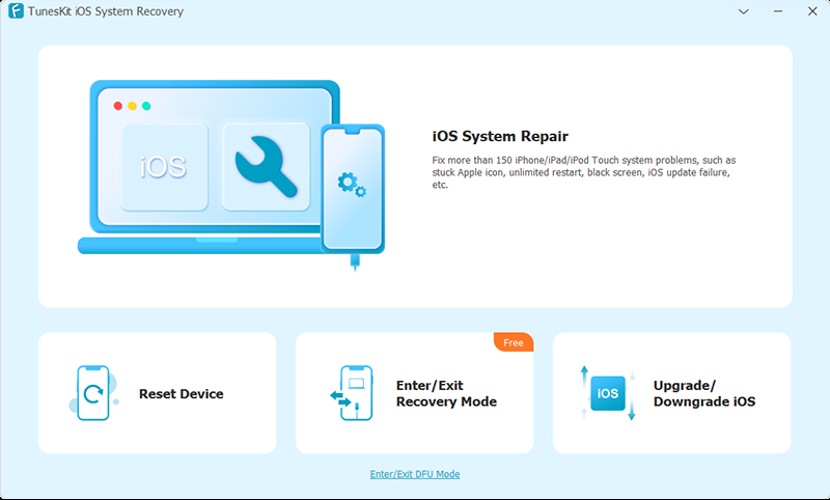Click the Recovery Mode phone-laptop icon
The image size is (830, 500).
(x=350, y=393)
